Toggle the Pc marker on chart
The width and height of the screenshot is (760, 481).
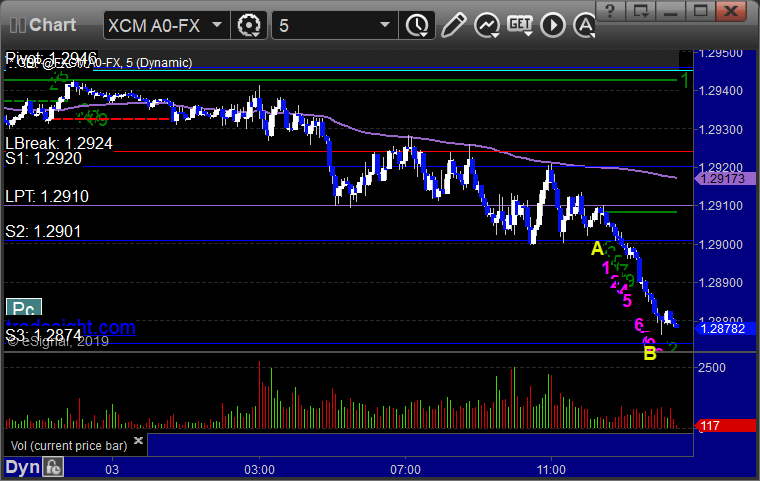click(24, 308)
